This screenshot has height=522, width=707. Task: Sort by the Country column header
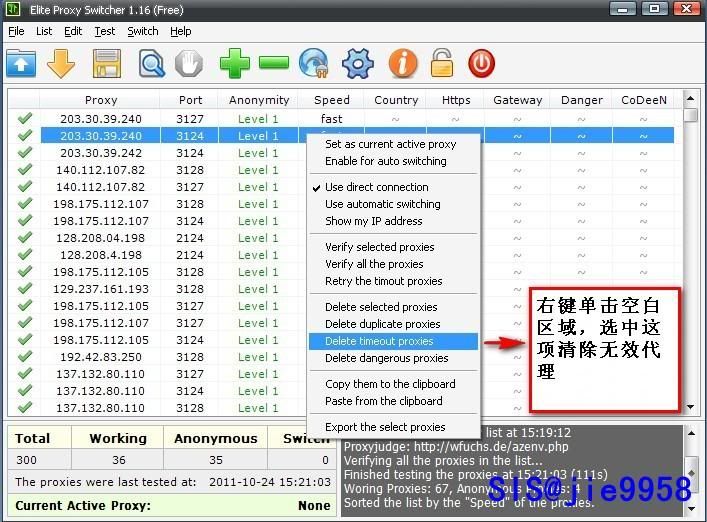[396, 100]
